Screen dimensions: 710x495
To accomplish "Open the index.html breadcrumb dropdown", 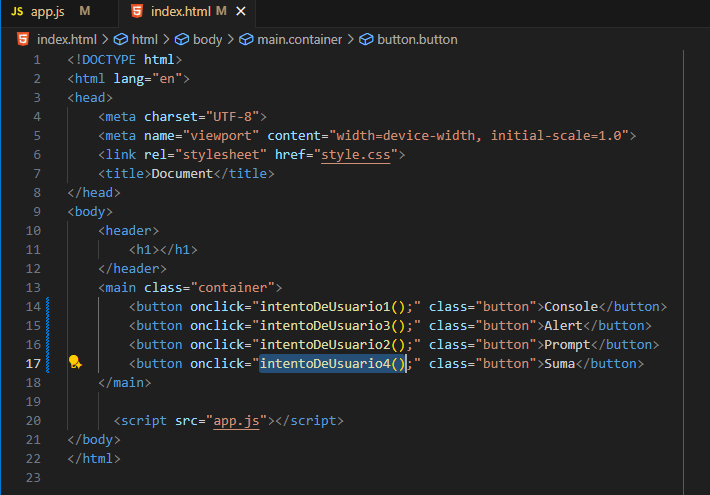I will (x=66, y=40).
